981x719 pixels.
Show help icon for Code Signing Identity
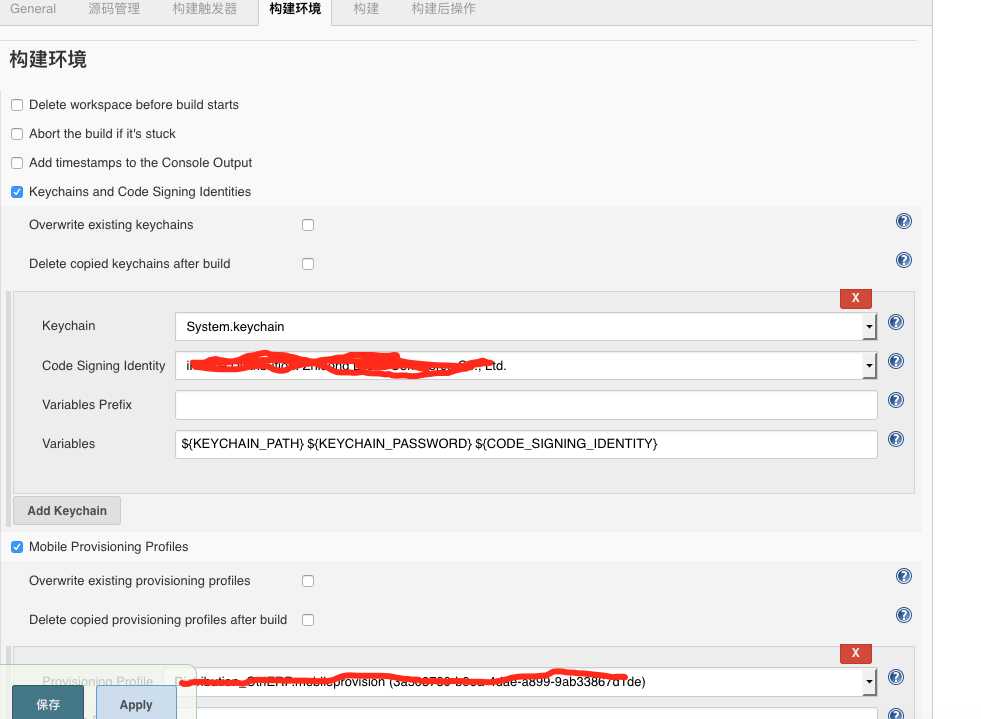[x=896, y=361]
